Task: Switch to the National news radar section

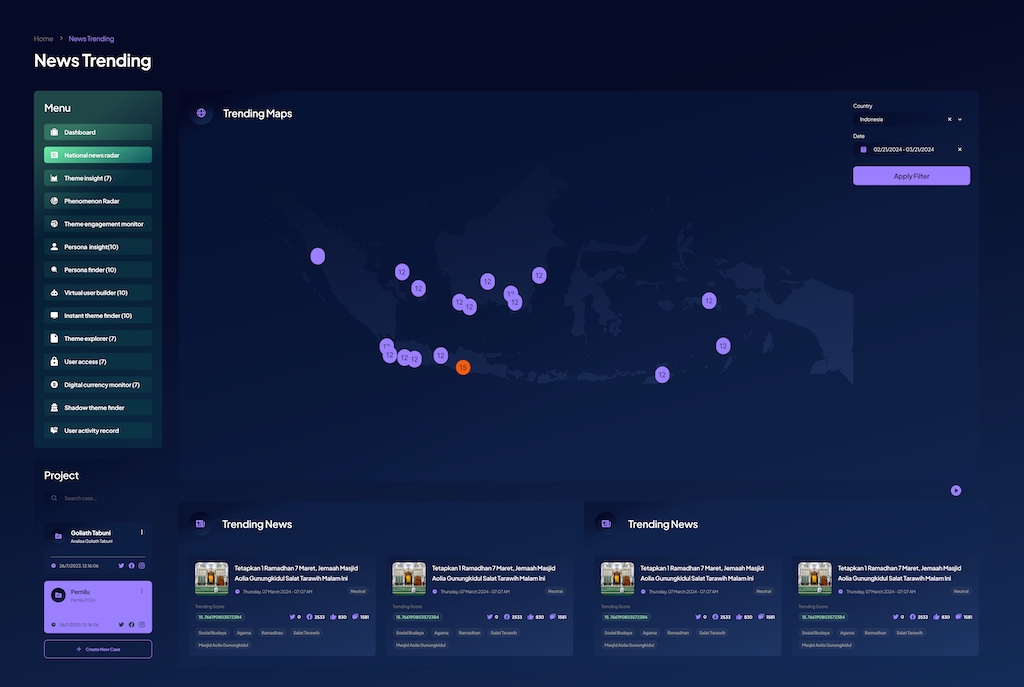Action: [97, 154]
